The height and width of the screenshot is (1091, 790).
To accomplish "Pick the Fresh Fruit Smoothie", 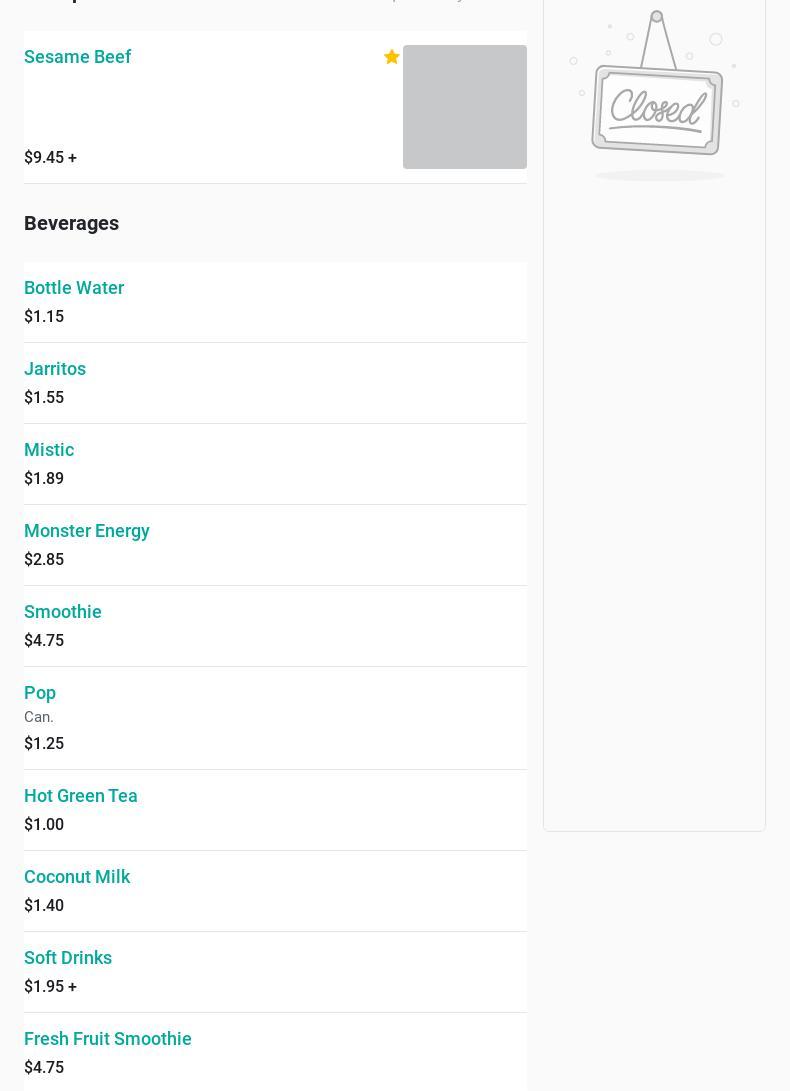I will pyautogui.click(x=108, y=1039).
